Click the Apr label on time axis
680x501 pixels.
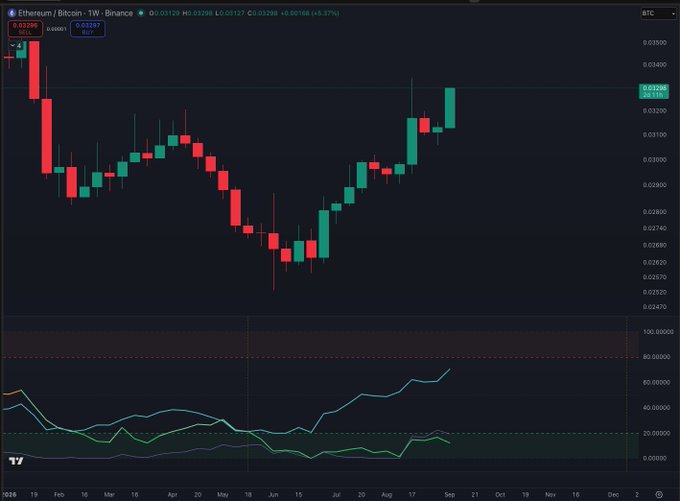pos(173,494)
